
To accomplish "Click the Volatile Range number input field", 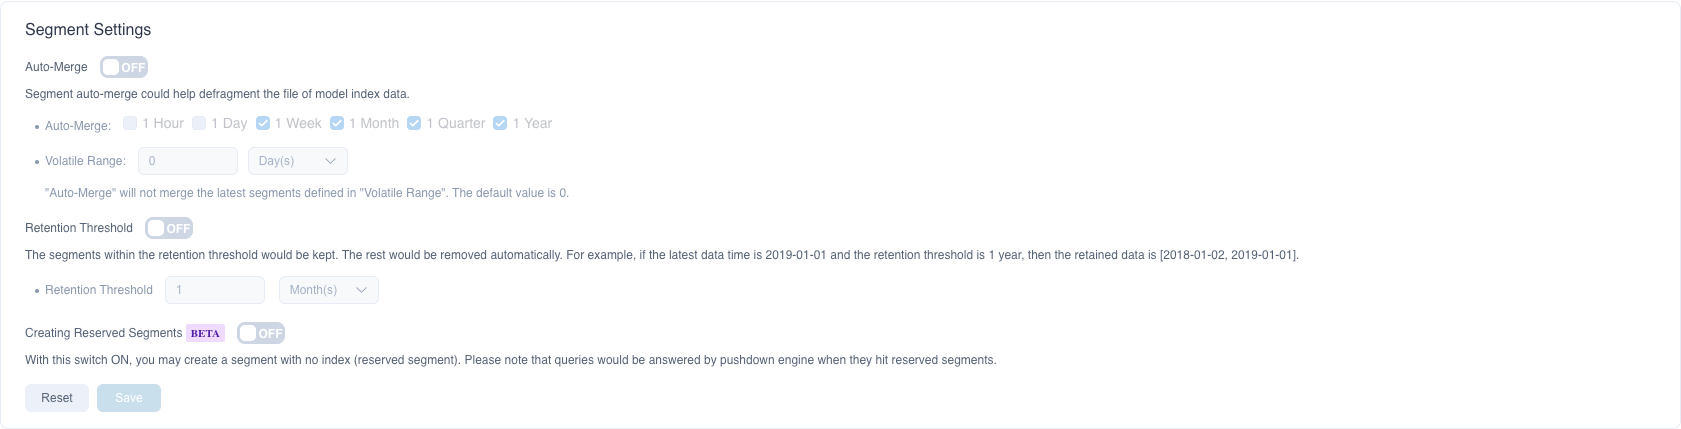I will 187,161.
